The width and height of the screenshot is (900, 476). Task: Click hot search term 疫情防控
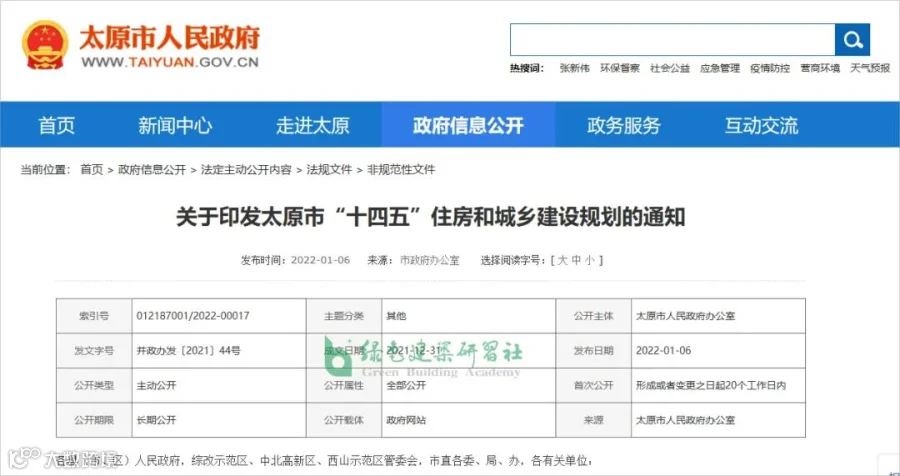[770, 68]
